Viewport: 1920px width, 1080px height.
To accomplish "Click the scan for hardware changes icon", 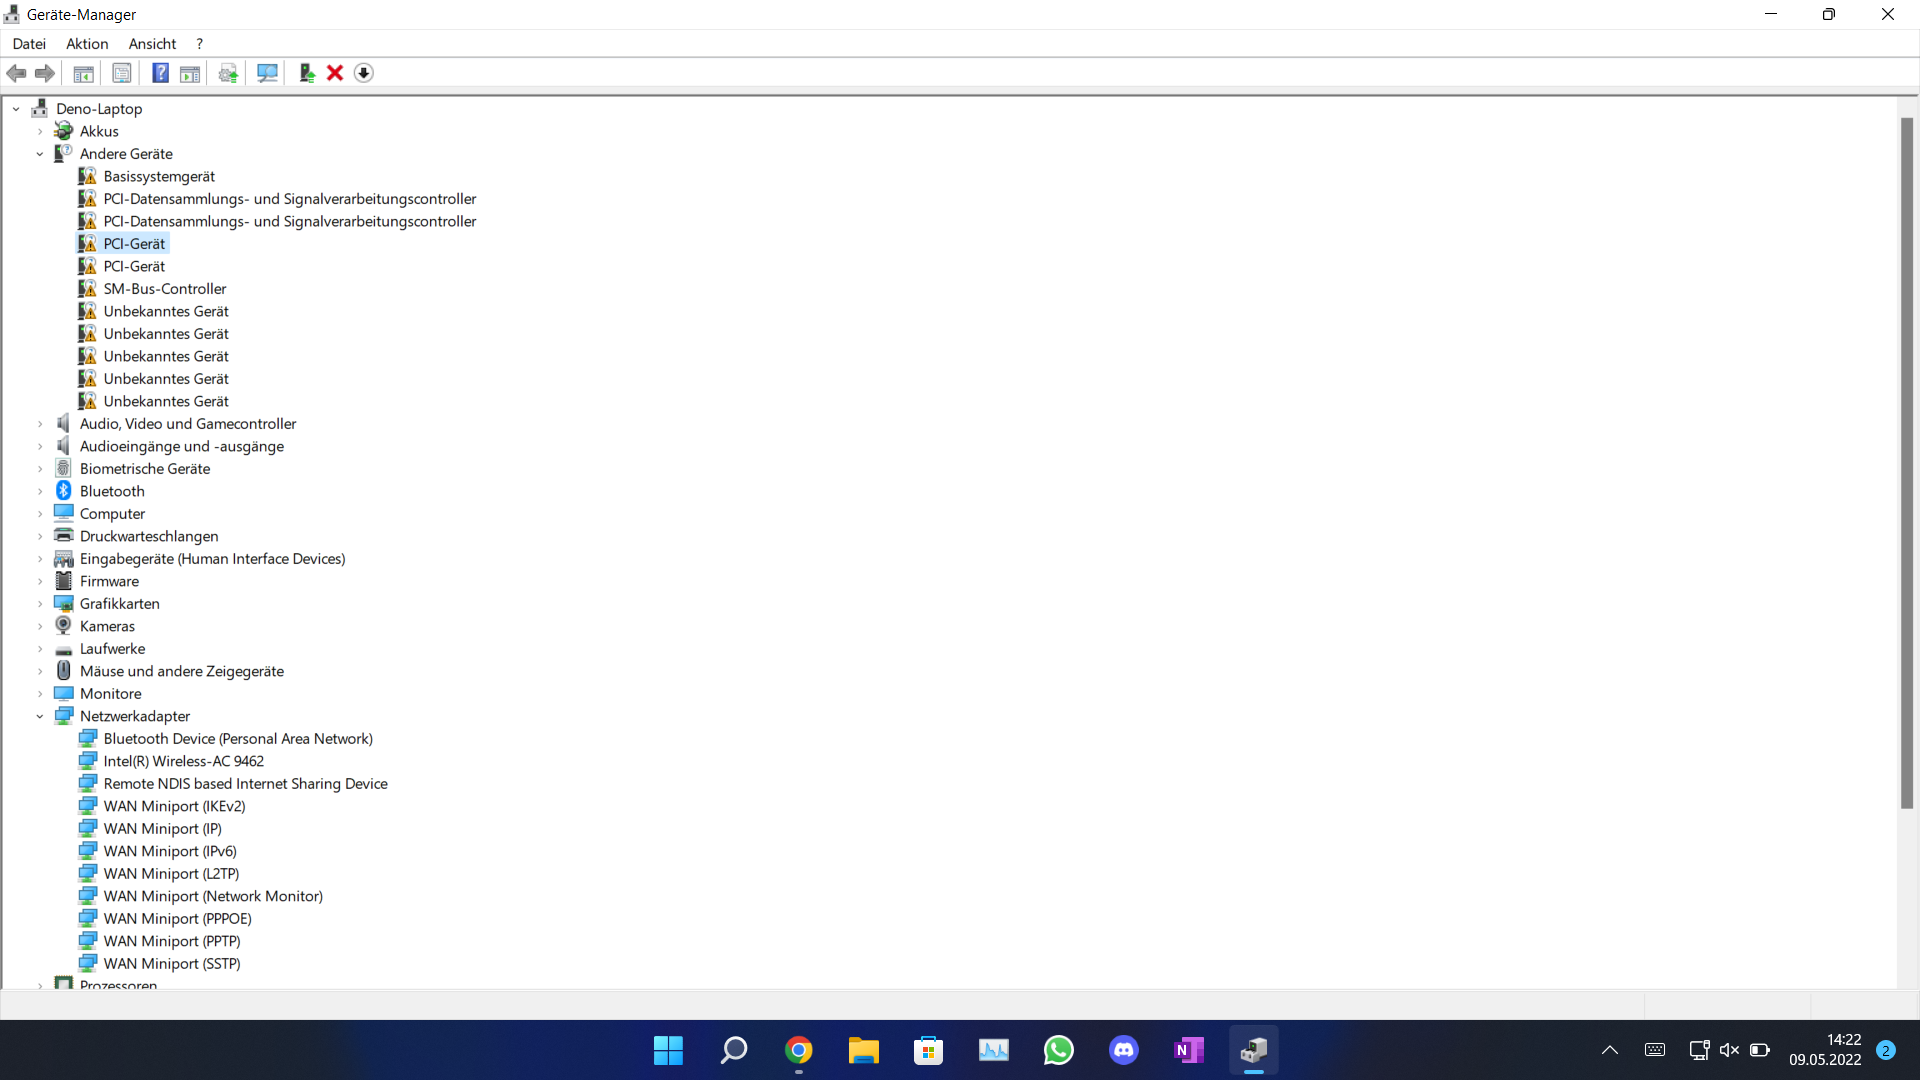I will tap(267, 73).
